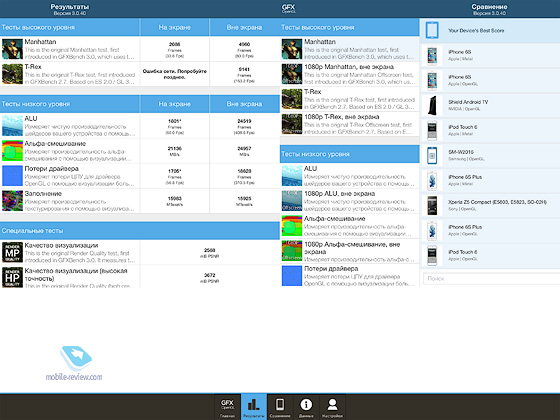560x420 pixels.
Task: Click the Заполнение on-screen value 15983
Action: 174,201
